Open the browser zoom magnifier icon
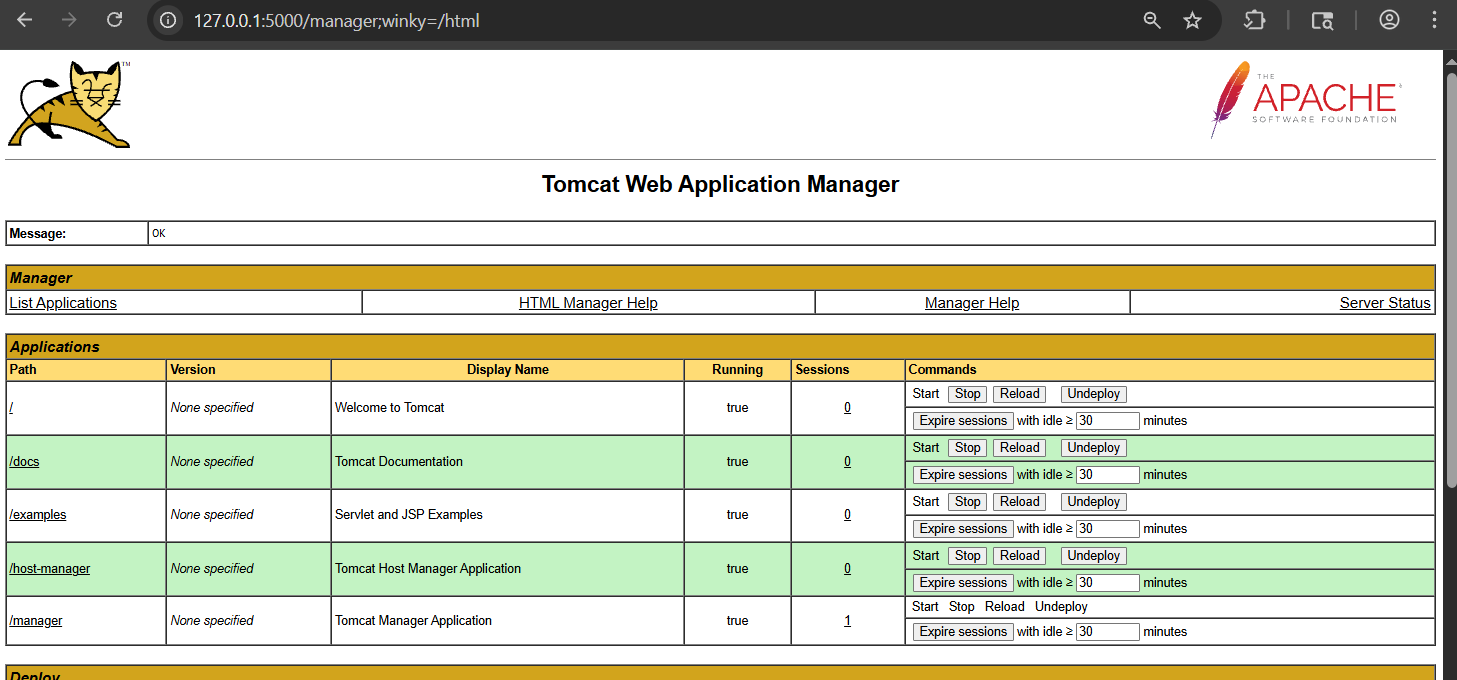Screen dimensions: 1457x680 pos(1152,20)
